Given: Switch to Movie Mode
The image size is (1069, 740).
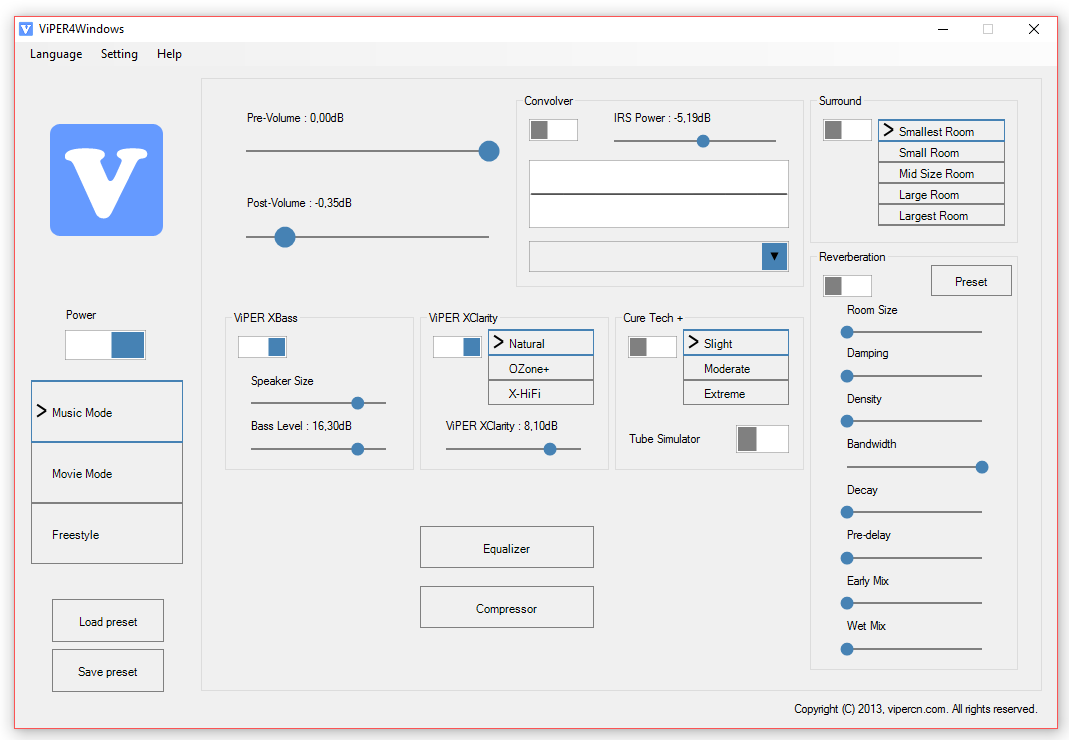Looking at the screenshot, I should 107,473.
